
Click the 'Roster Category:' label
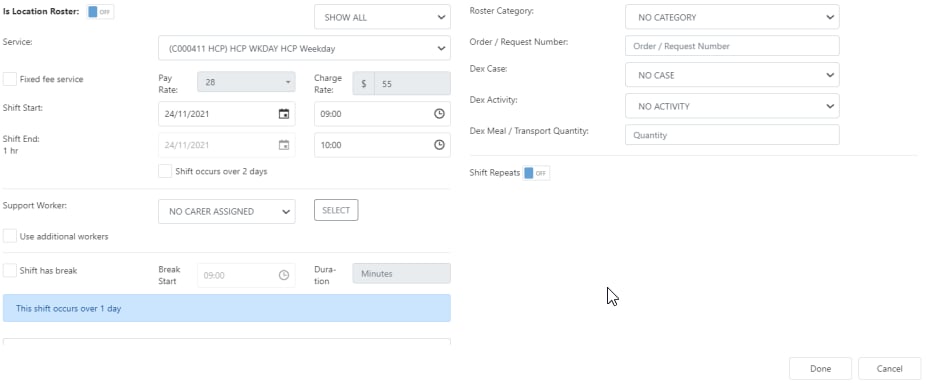tap(501, 11)
